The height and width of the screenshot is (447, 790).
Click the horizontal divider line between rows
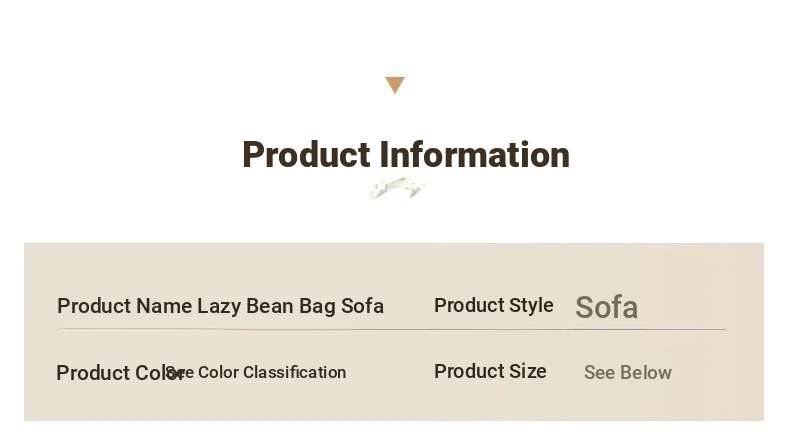coord(392,329)
